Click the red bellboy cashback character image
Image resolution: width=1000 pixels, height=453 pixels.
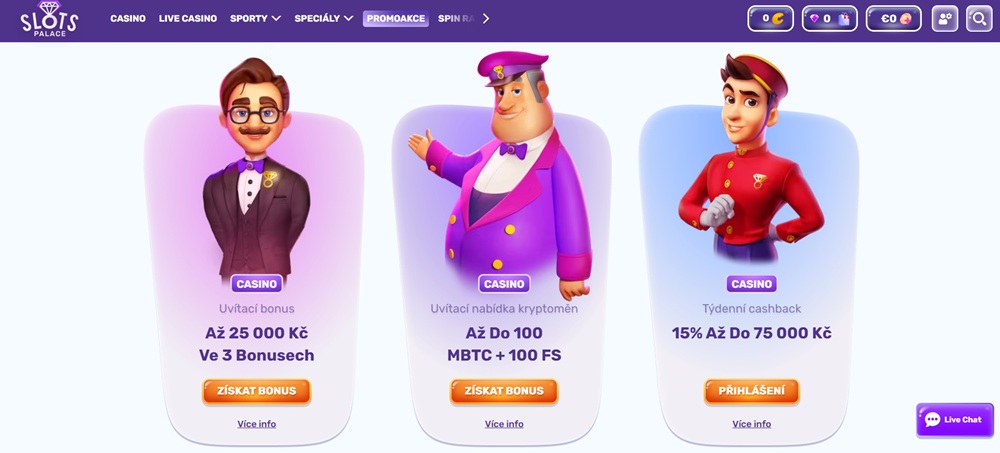750,160
